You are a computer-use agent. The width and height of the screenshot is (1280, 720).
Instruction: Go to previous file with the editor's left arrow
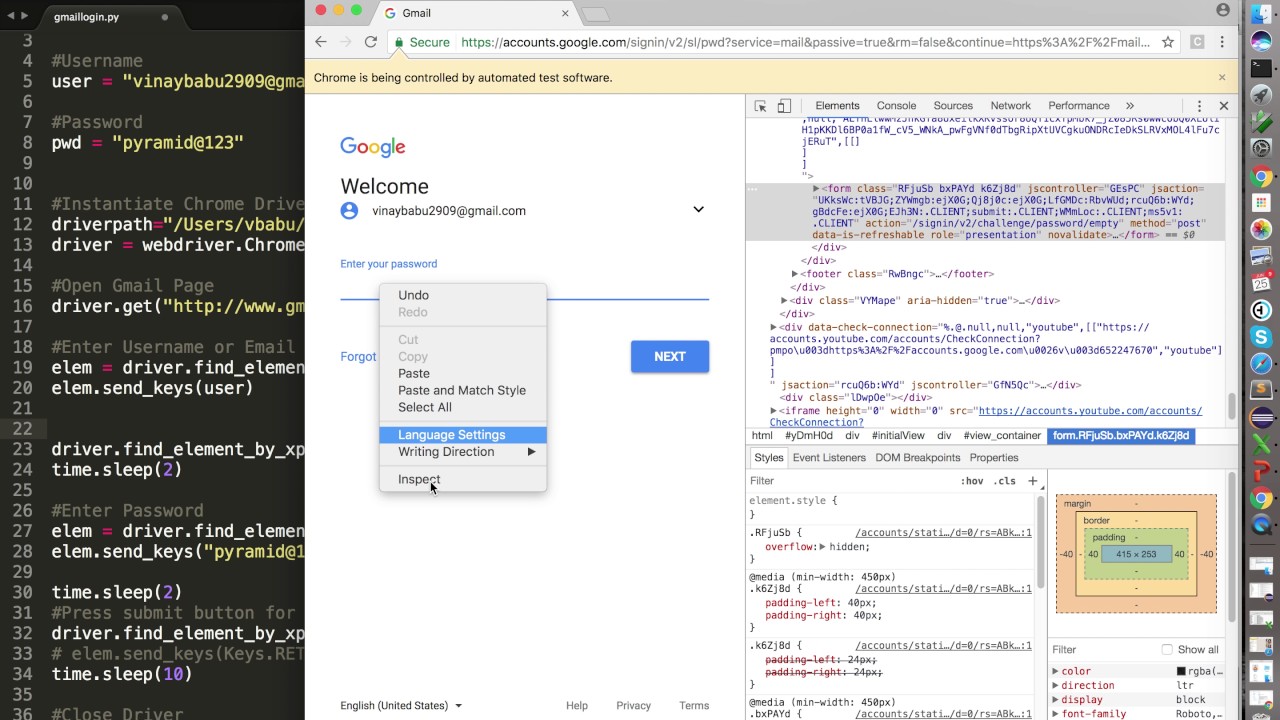(11, 17)
